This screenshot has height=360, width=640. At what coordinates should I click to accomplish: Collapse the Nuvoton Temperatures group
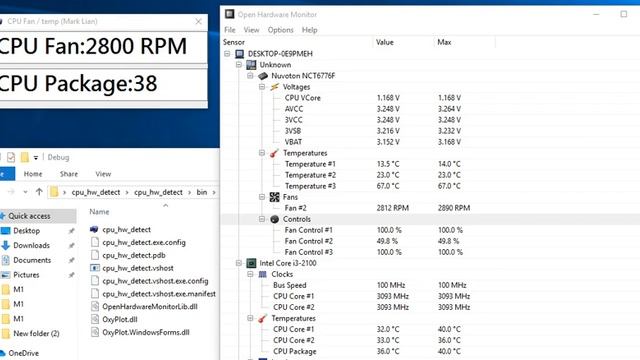(x=262, y=153)
